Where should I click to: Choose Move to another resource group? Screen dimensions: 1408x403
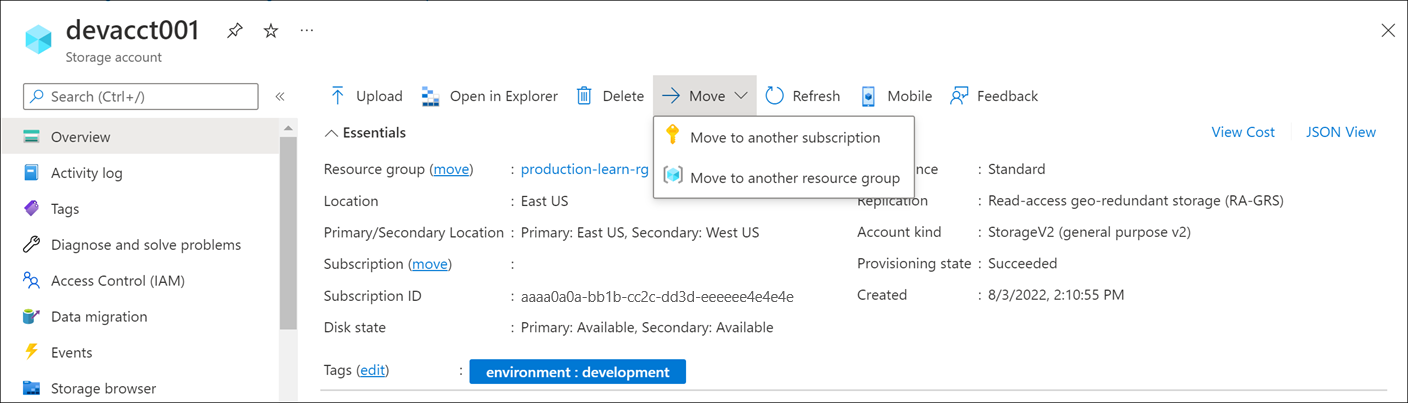pos(784,178)
